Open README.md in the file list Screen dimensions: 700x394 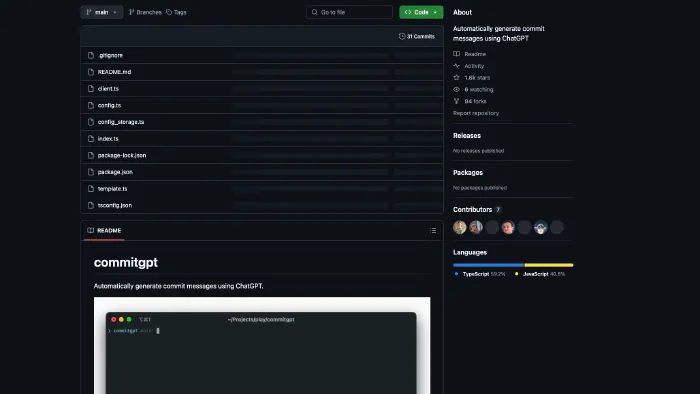pos(114,72)
